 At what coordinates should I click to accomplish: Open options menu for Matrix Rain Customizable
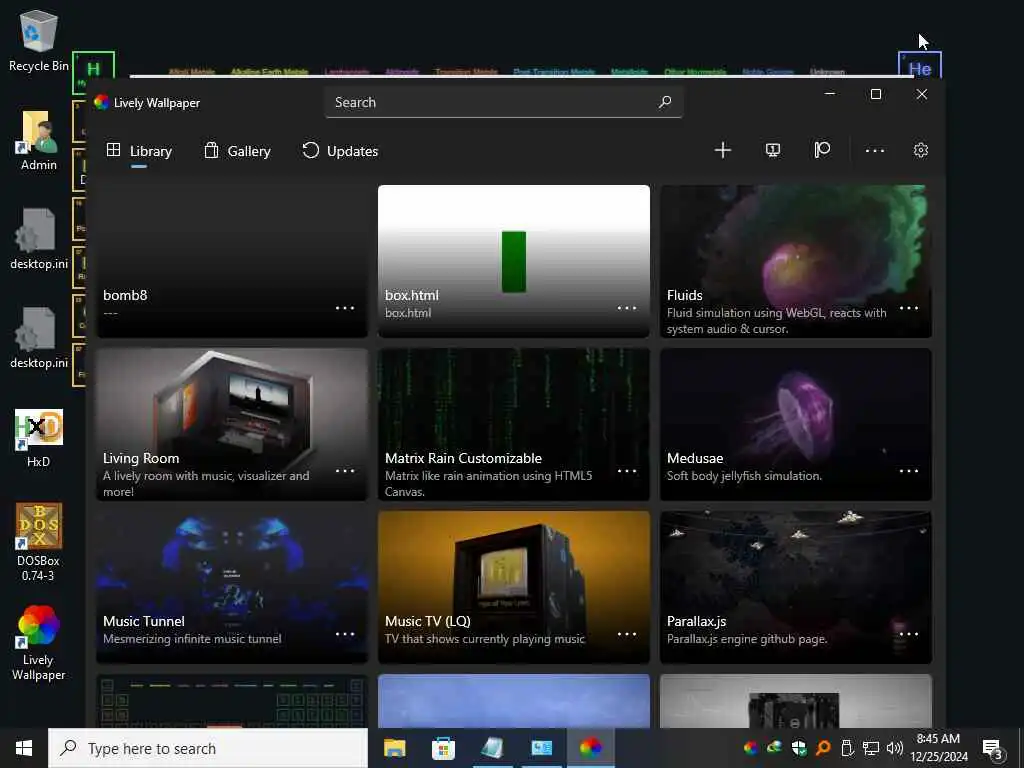[627, 471]
